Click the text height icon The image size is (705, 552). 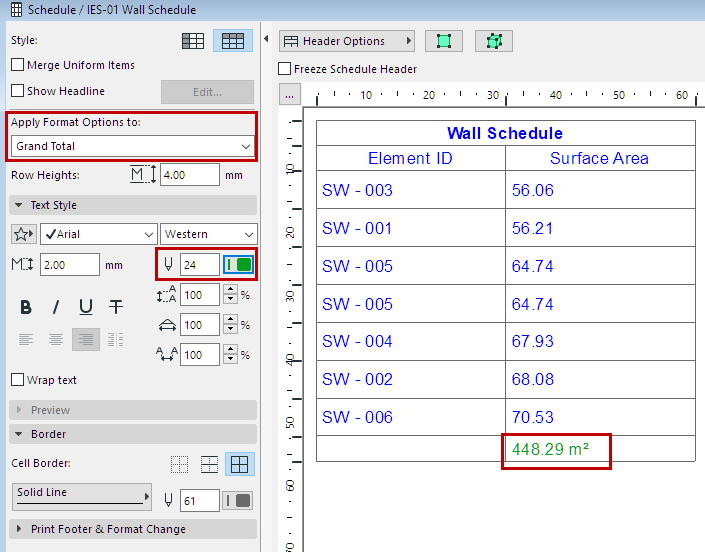[22, 264]
